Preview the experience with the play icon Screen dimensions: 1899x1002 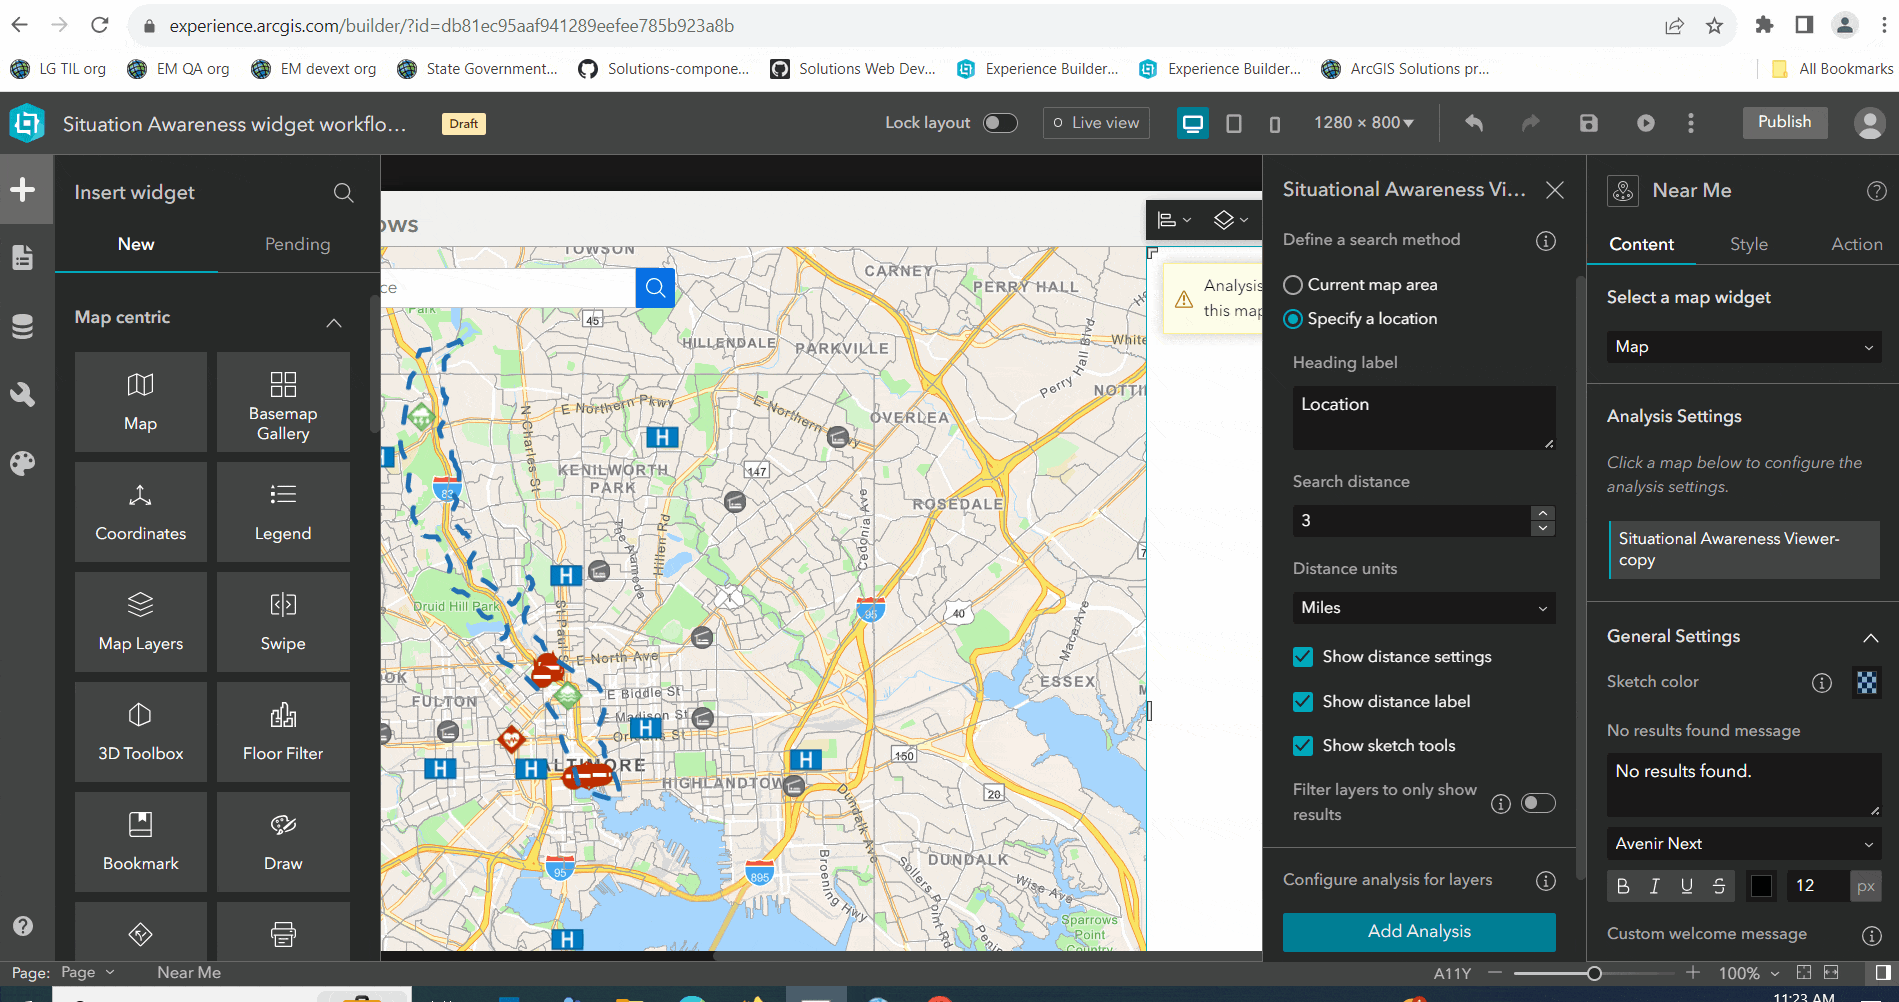point(1645,122)
